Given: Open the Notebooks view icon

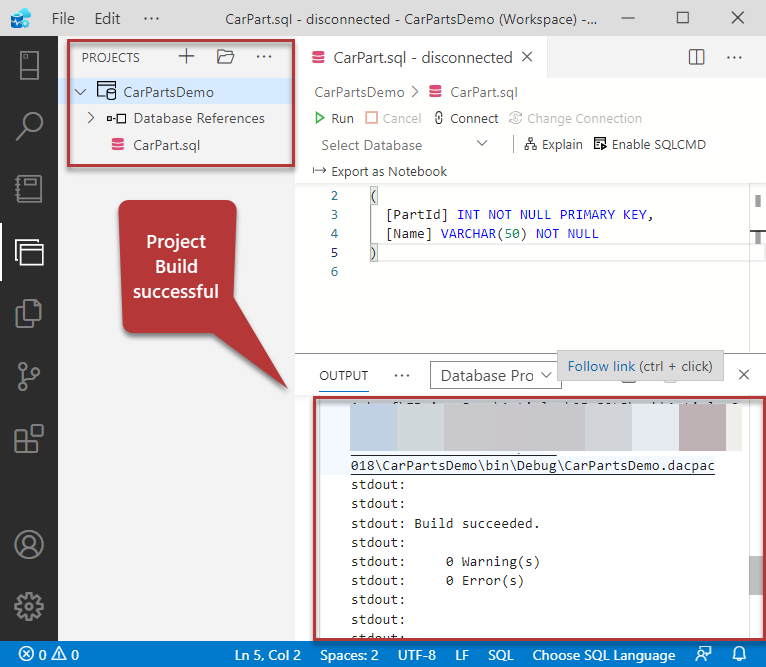Looking at the screenshot, I should point(29,189).
